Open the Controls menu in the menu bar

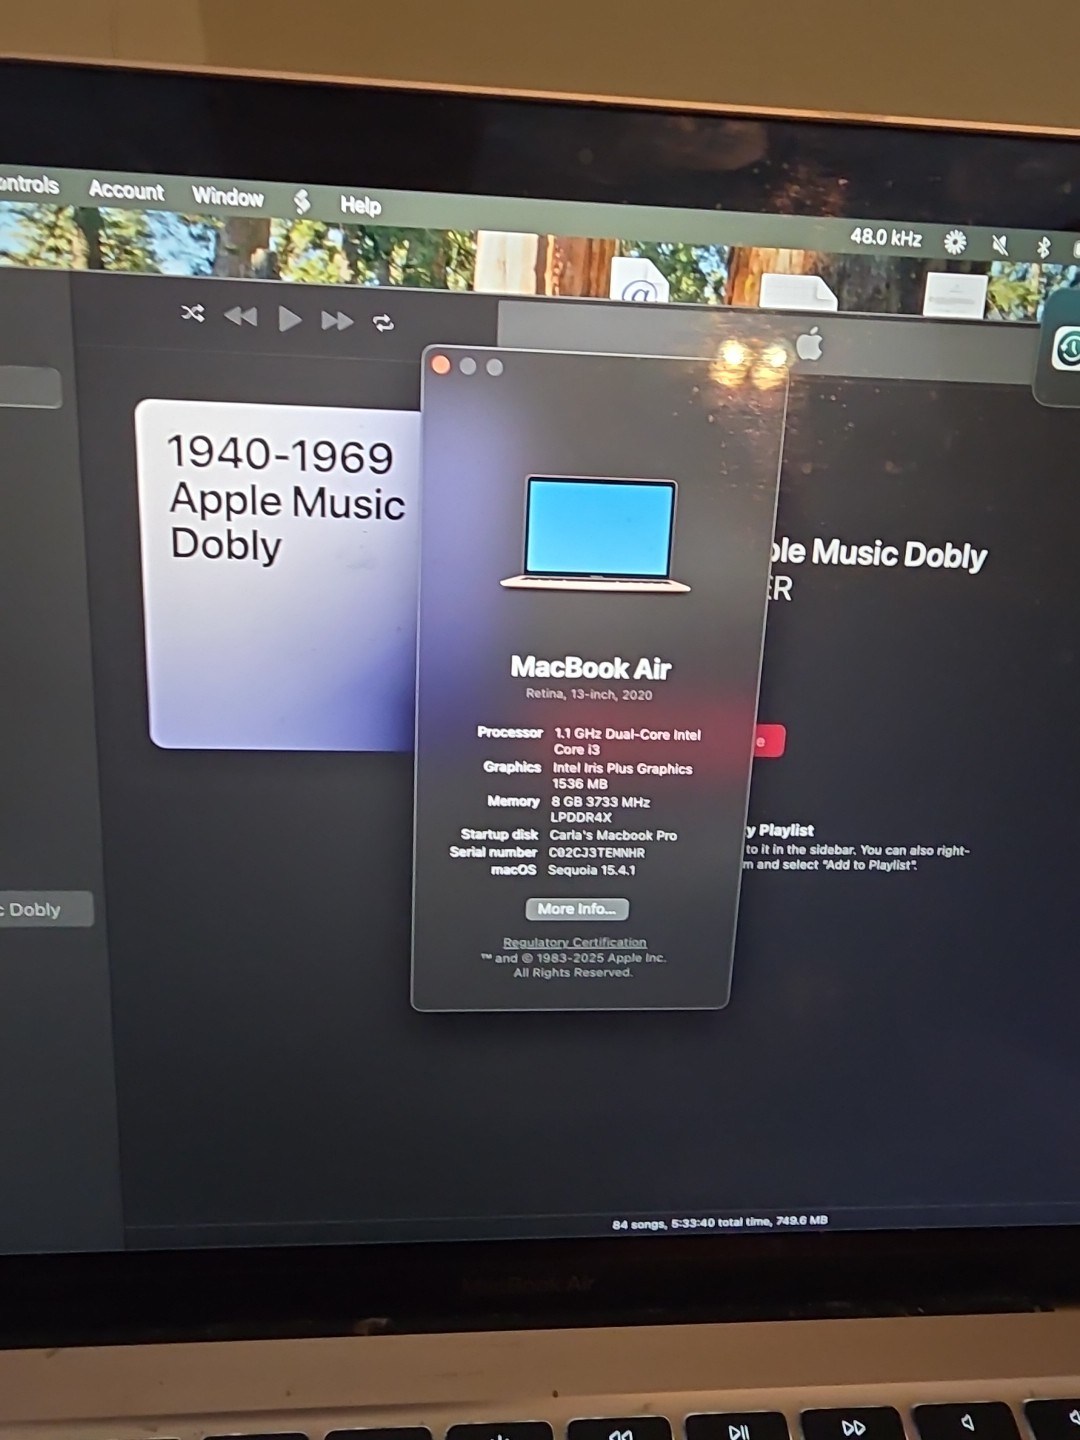tap(29, 184)
